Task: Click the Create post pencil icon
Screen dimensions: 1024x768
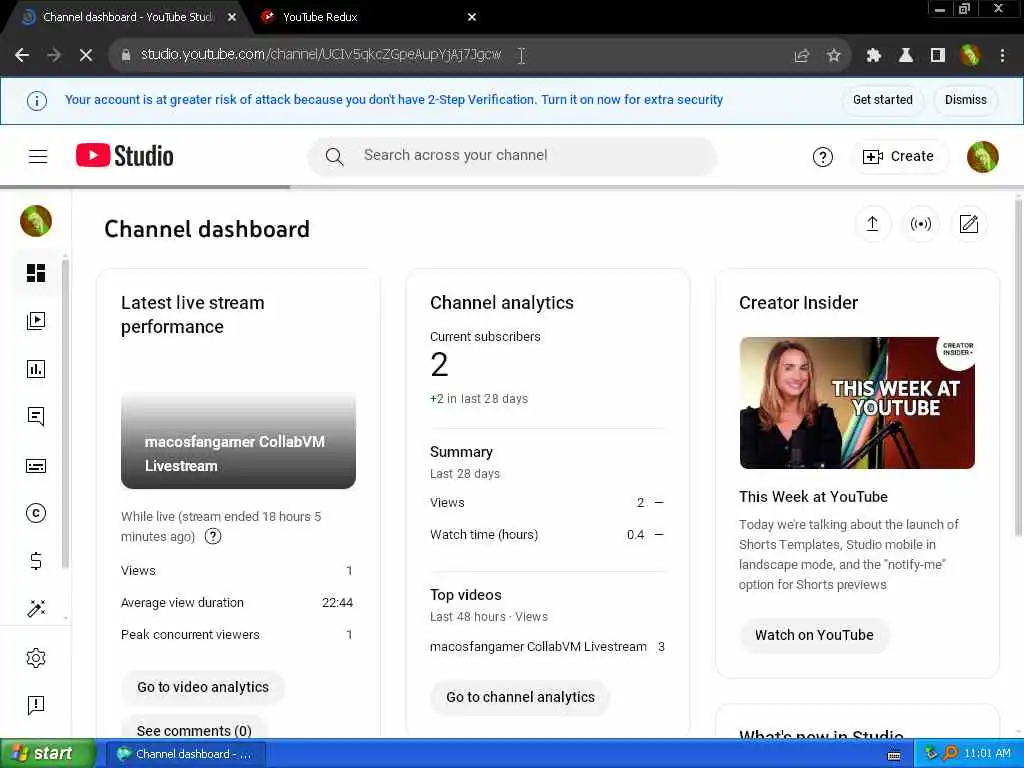Action: coord(968,224)
